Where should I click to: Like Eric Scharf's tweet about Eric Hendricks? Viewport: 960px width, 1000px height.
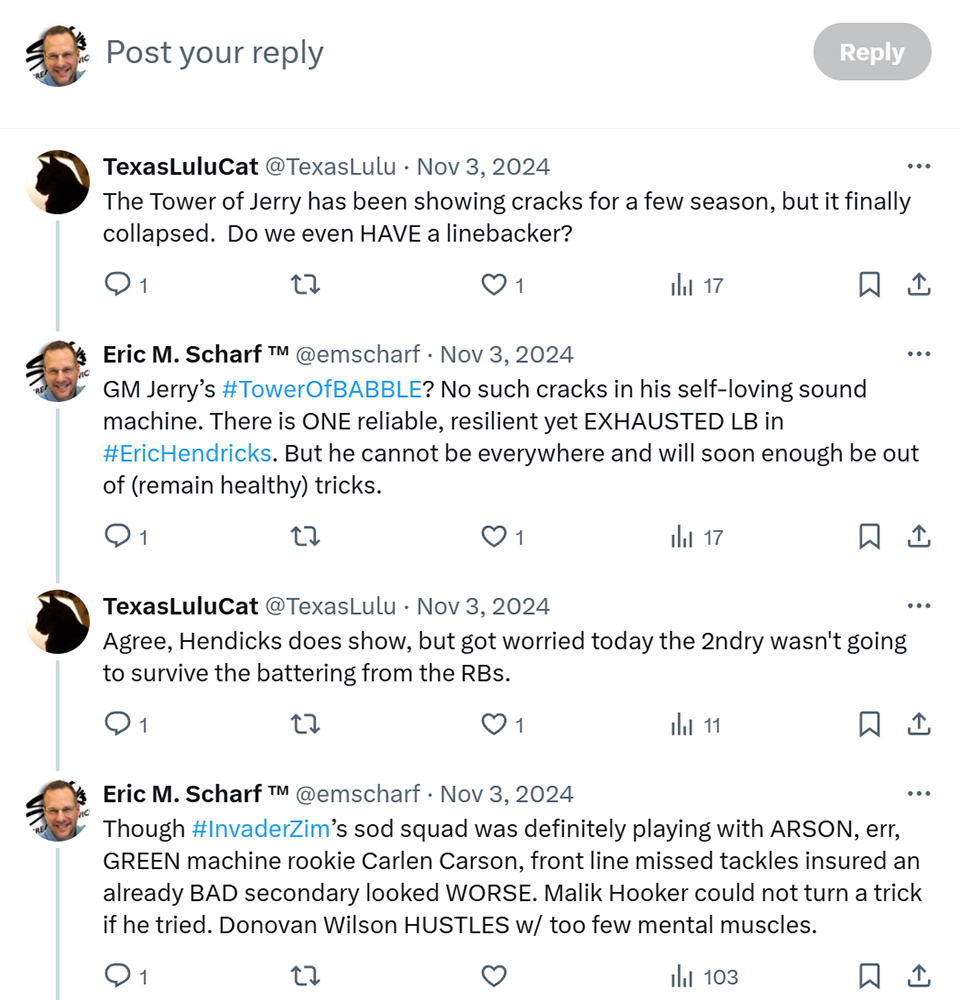pyautogui.click(x=494, y=536)
